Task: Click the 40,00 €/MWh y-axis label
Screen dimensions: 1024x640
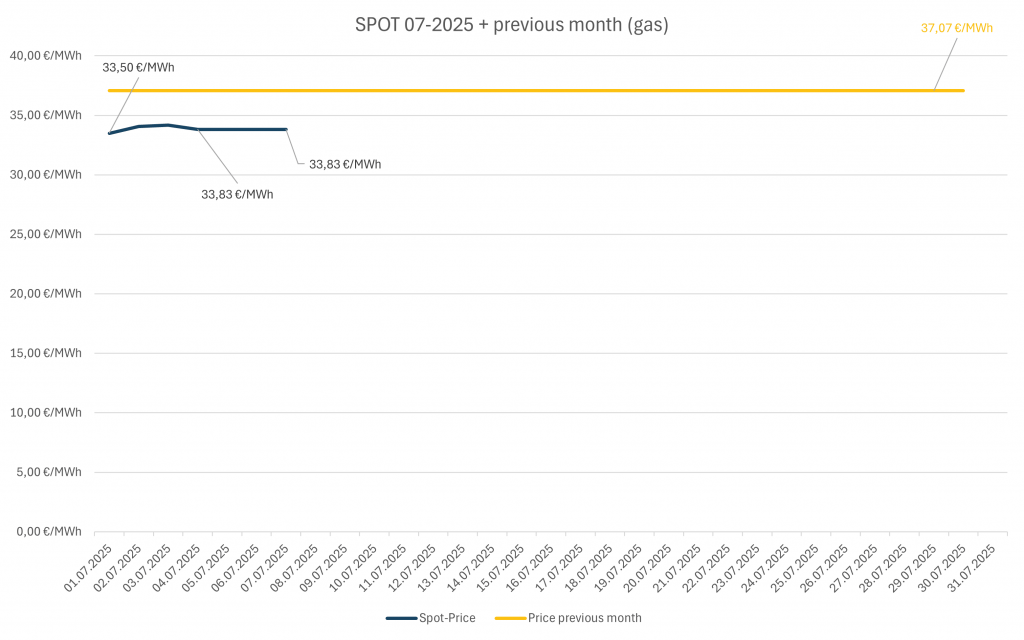Action: tap(47, 56)
